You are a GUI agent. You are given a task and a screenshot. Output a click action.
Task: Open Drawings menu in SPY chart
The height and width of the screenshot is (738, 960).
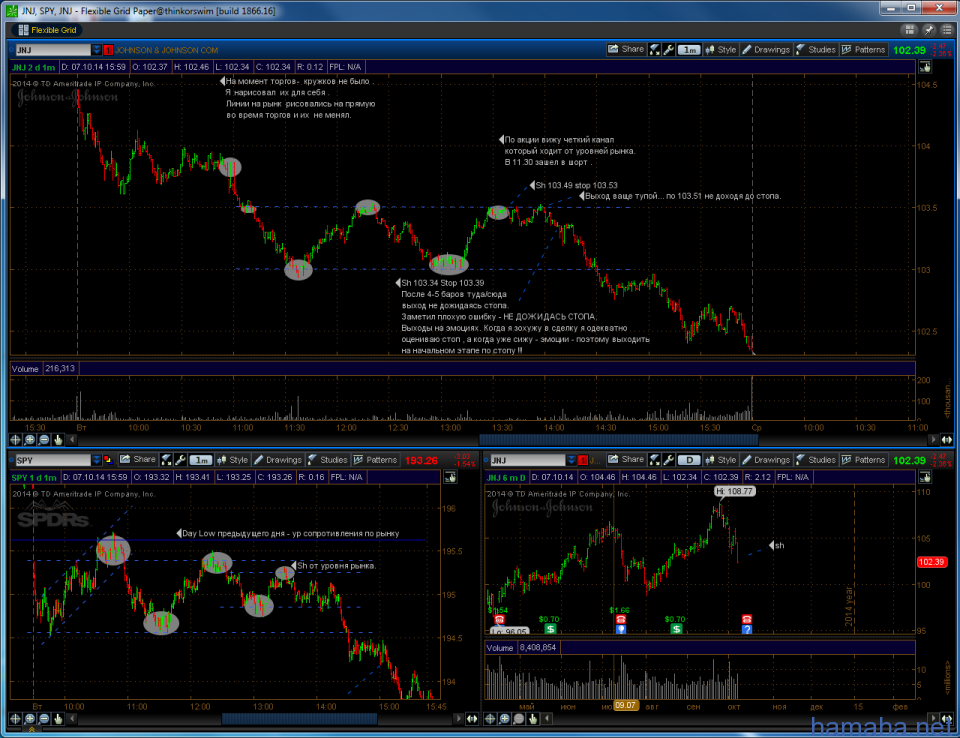coord(278,460)
